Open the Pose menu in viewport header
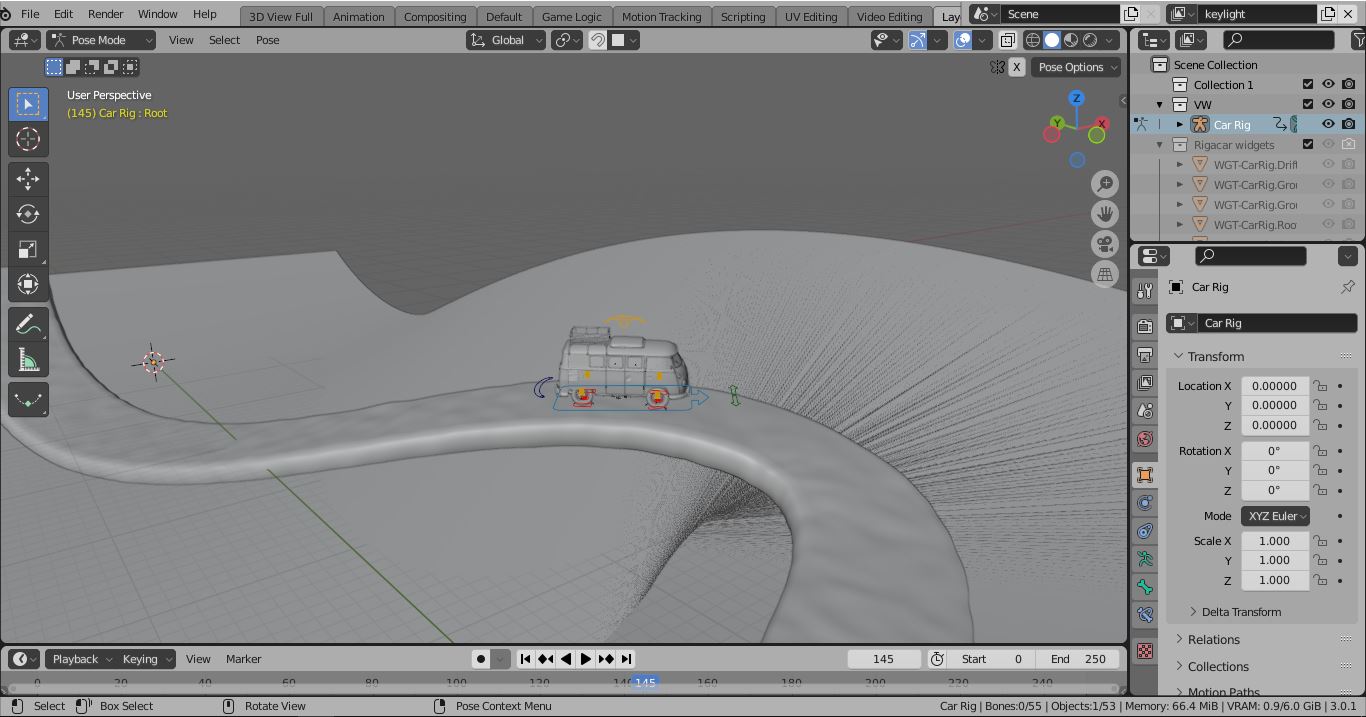 point(267,40)
